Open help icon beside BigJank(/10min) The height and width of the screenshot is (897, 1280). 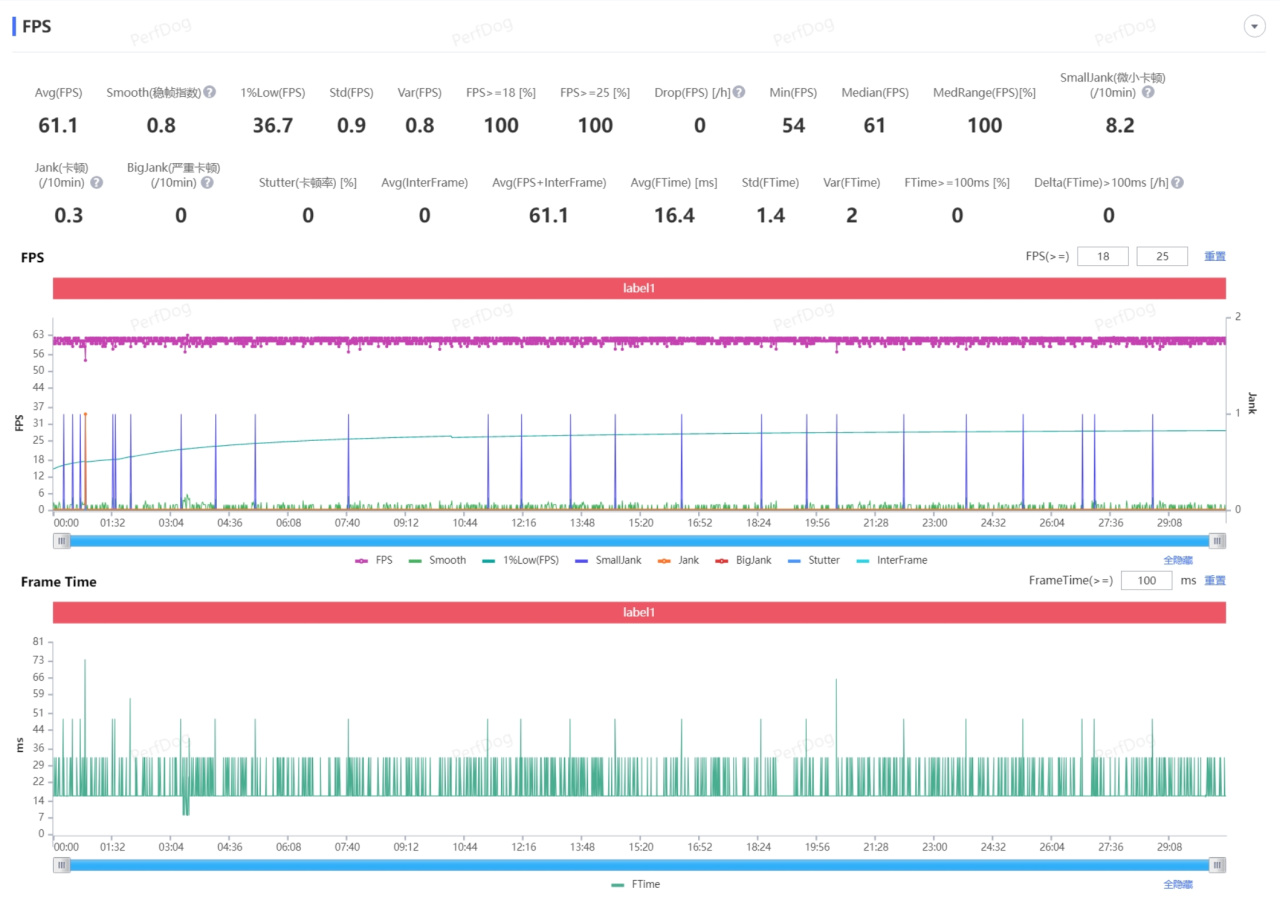pyautogui.click(x=207, y=183)
